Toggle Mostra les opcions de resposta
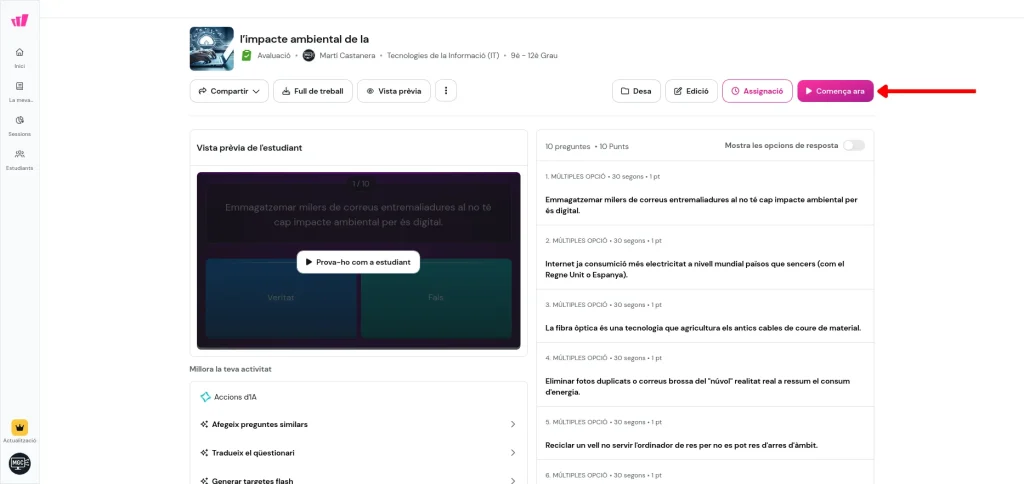The image size is (1024, 484). (853, 145)
